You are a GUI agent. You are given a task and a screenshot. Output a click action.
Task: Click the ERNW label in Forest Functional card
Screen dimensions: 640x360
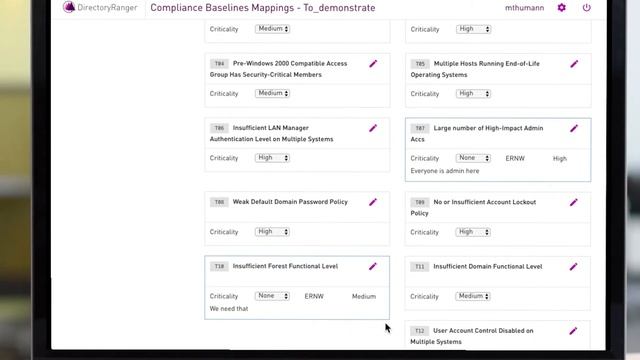(x=314, y=296)
